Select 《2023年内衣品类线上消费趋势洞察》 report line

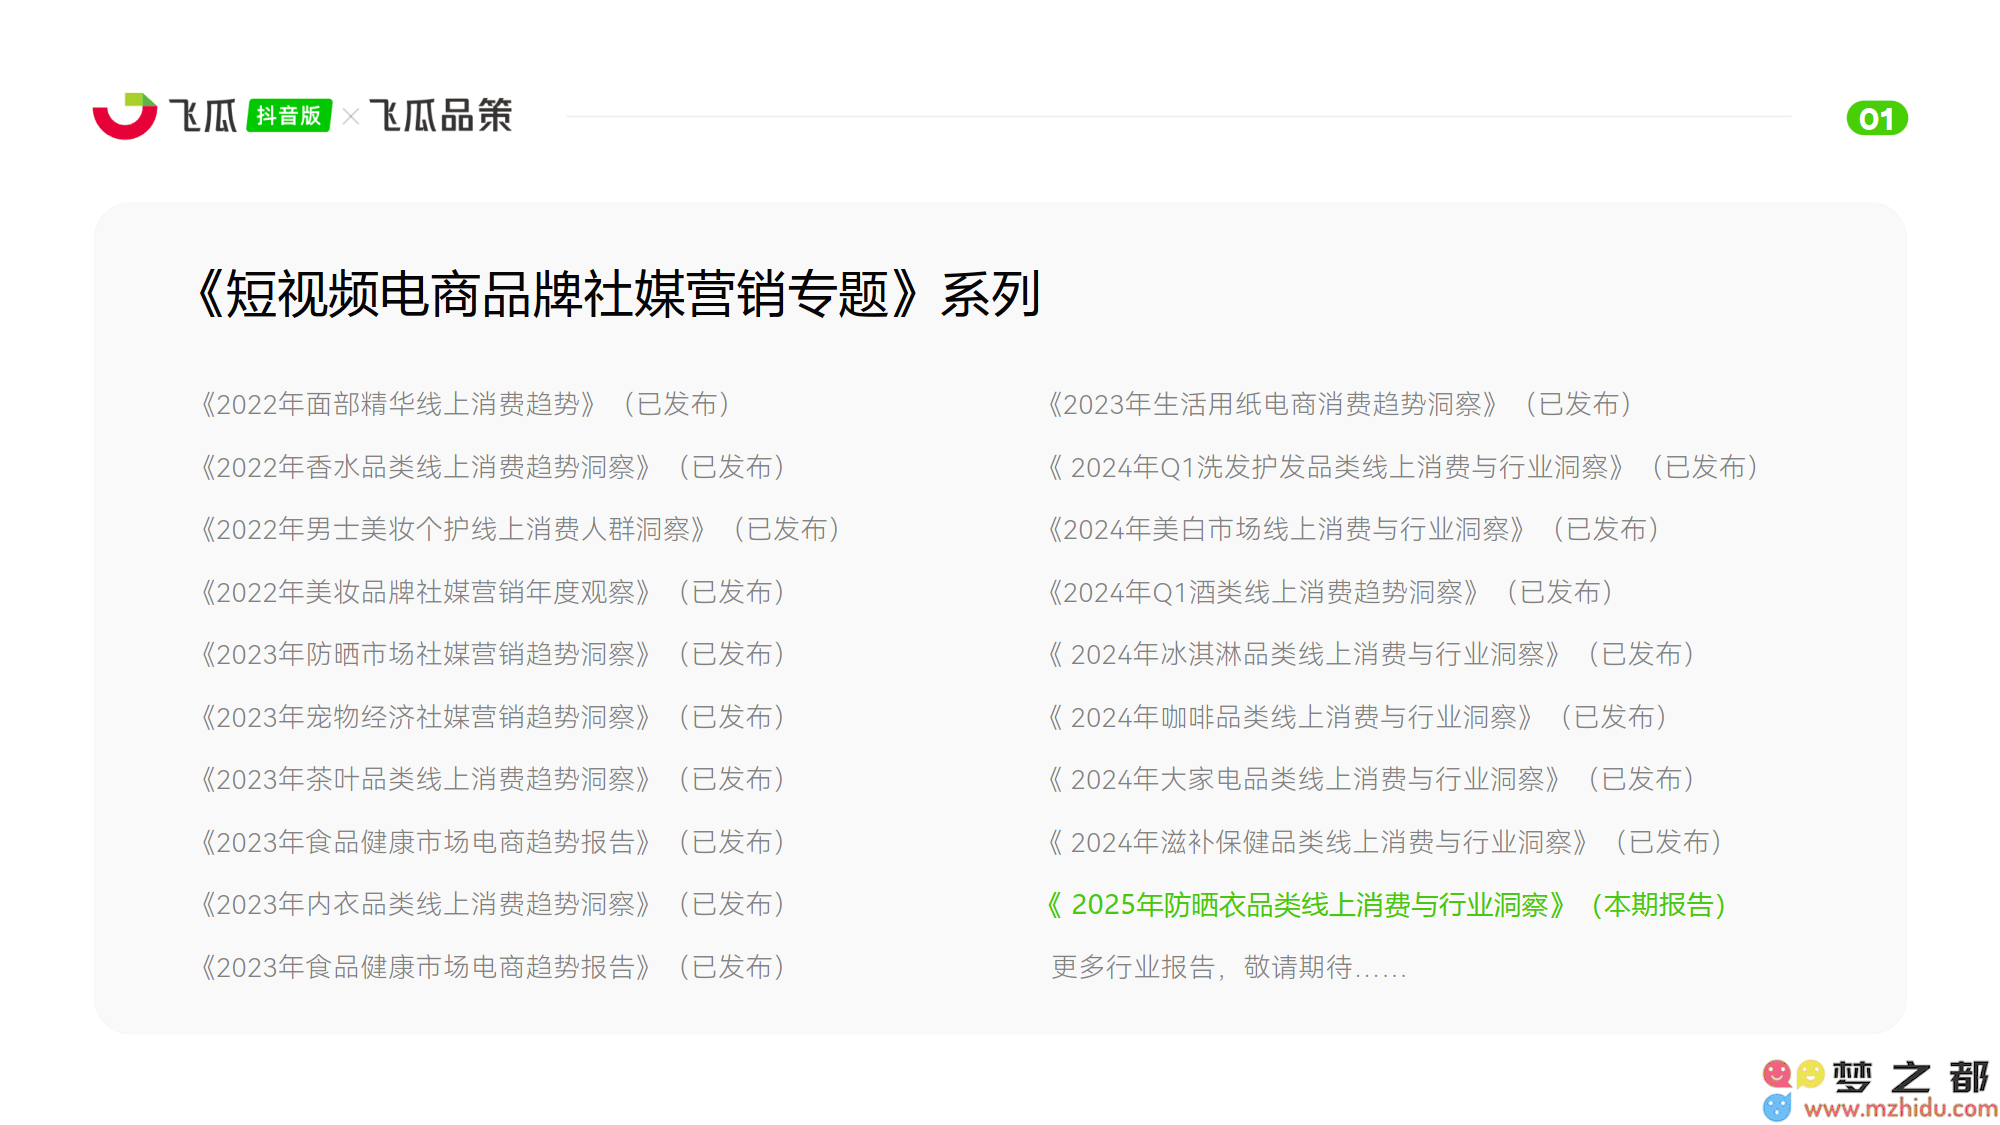[x=493, y=904]
